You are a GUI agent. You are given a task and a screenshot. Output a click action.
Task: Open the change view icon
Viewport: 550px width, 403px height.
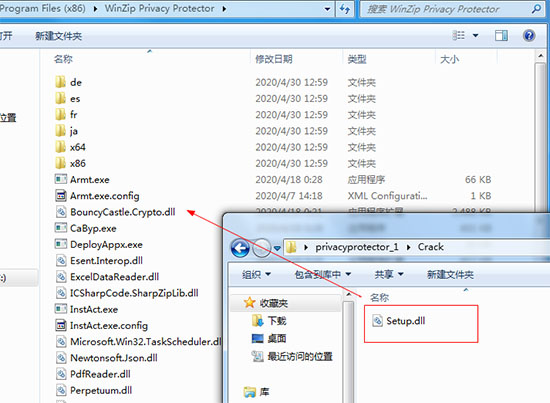pos(458,35)
